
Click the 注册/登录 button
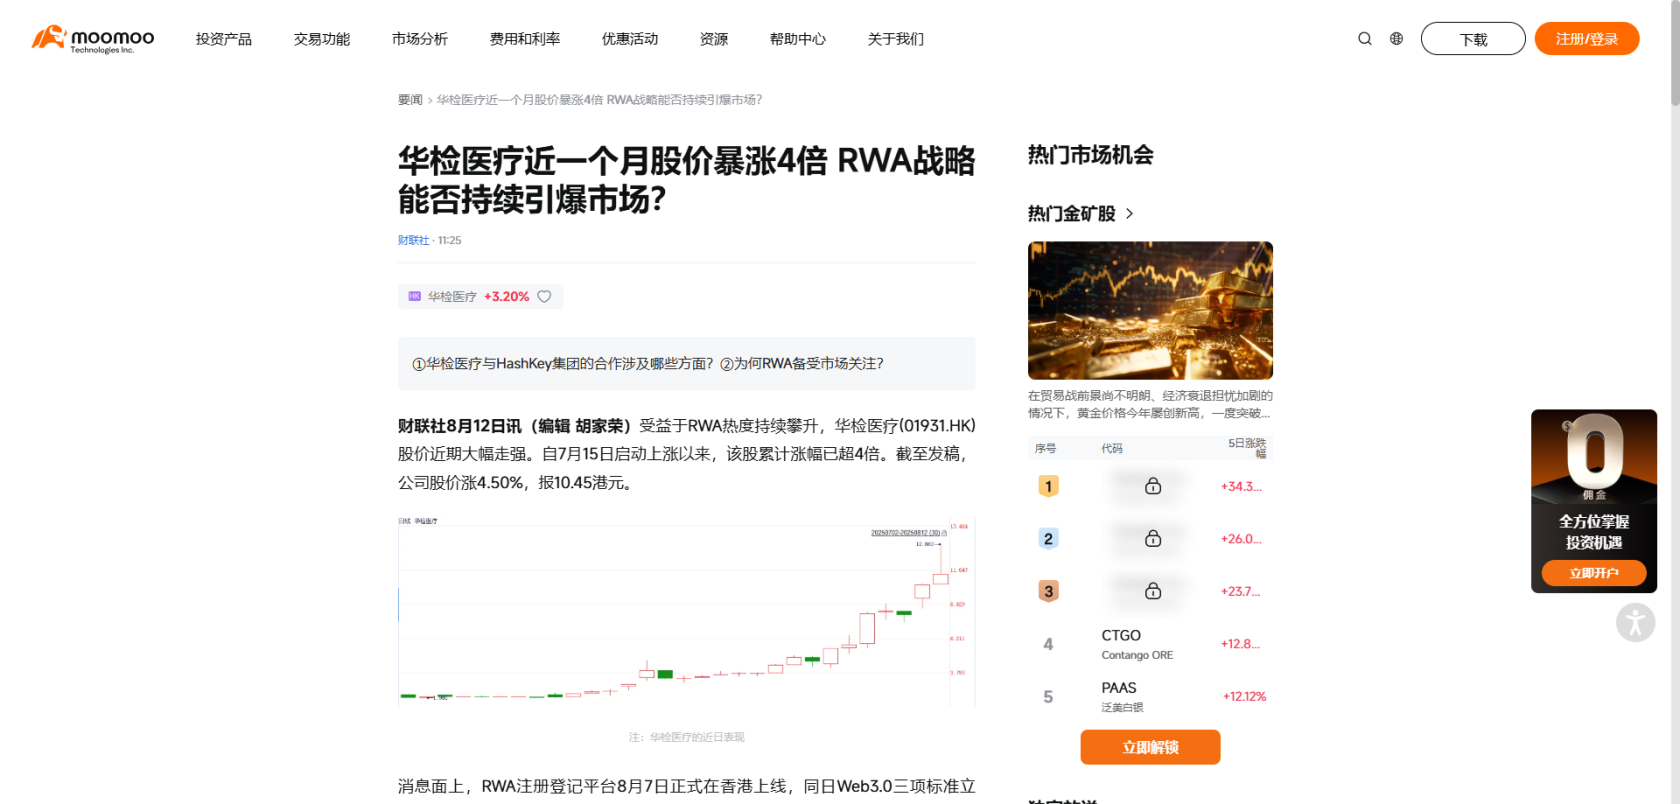coord(1587,39)
